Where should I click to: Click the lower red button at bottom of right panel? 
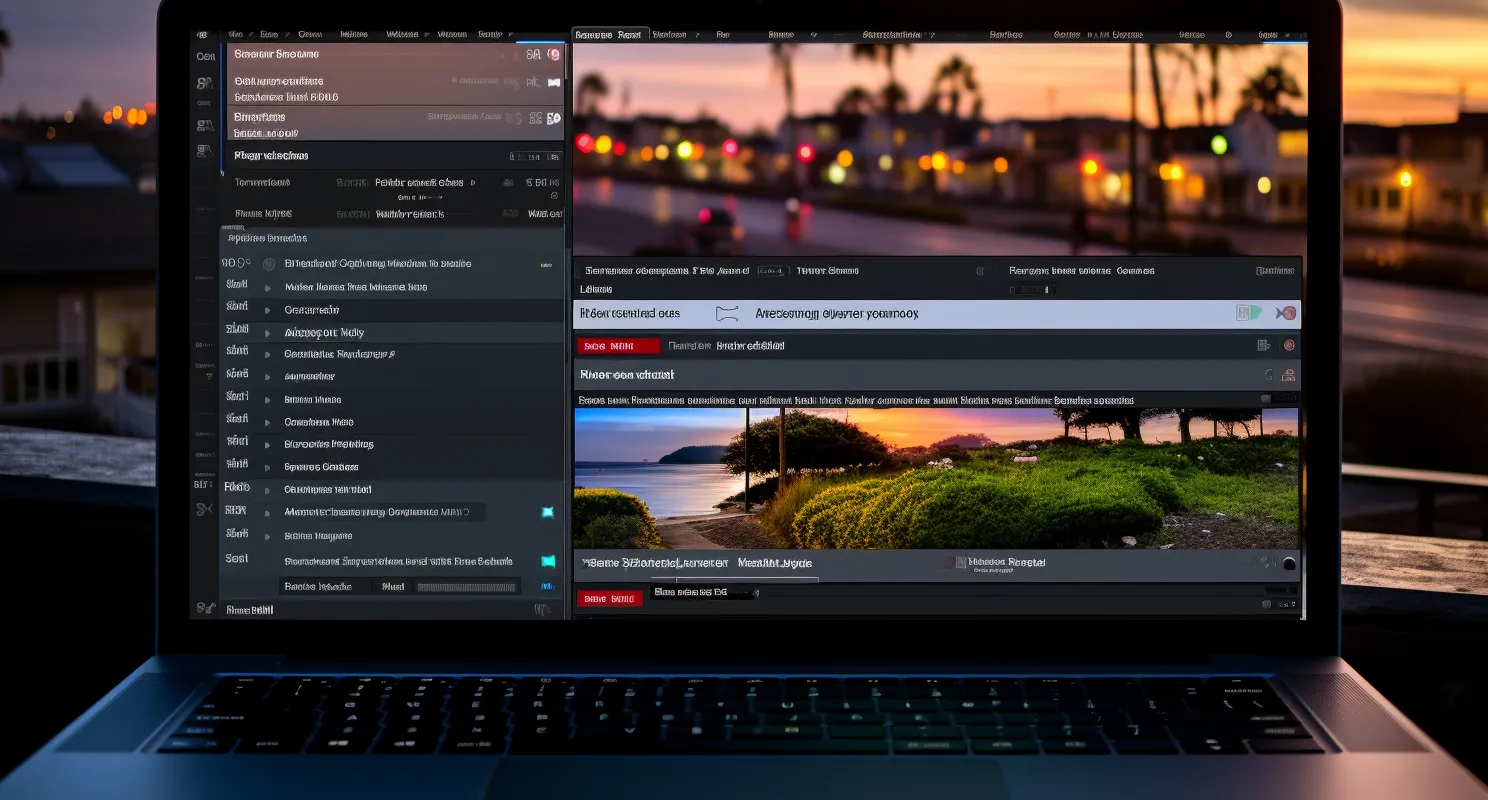point(609,599)
